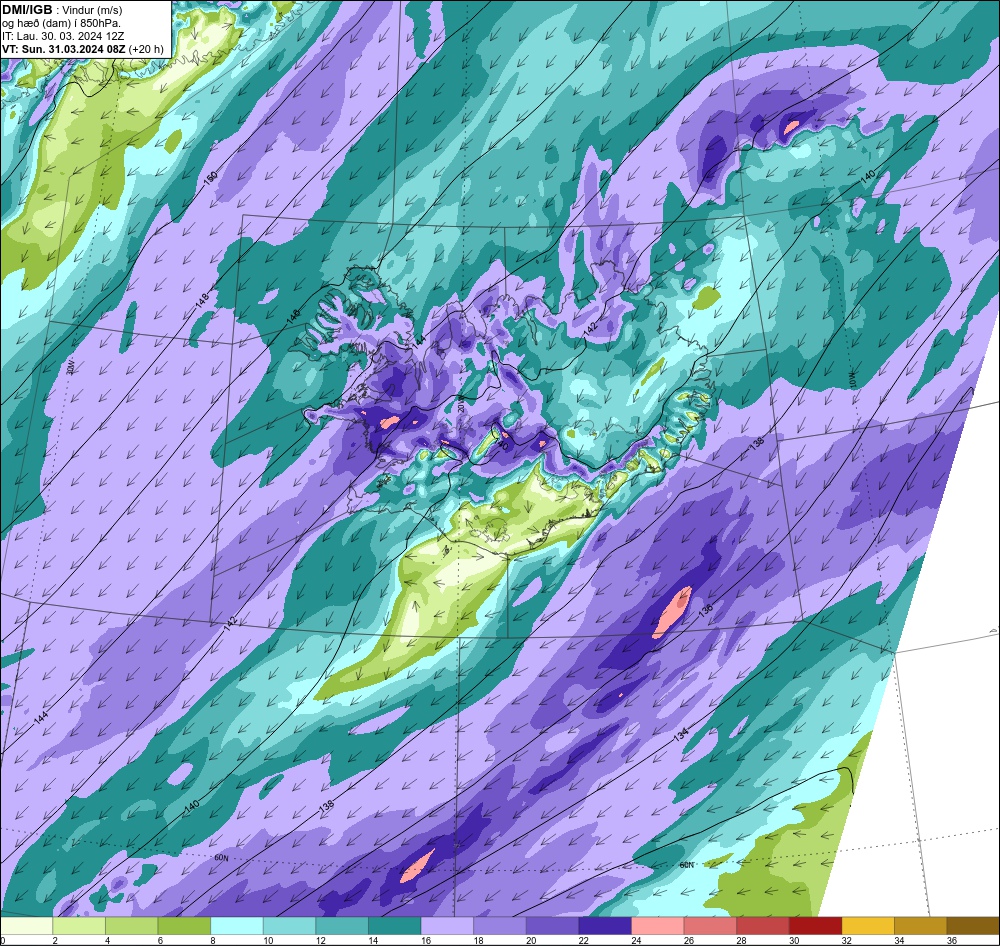The height and width of the screenshot is (946, 1000).
Task: Click the legend tick value "2"
Action: tap(55, 940)
